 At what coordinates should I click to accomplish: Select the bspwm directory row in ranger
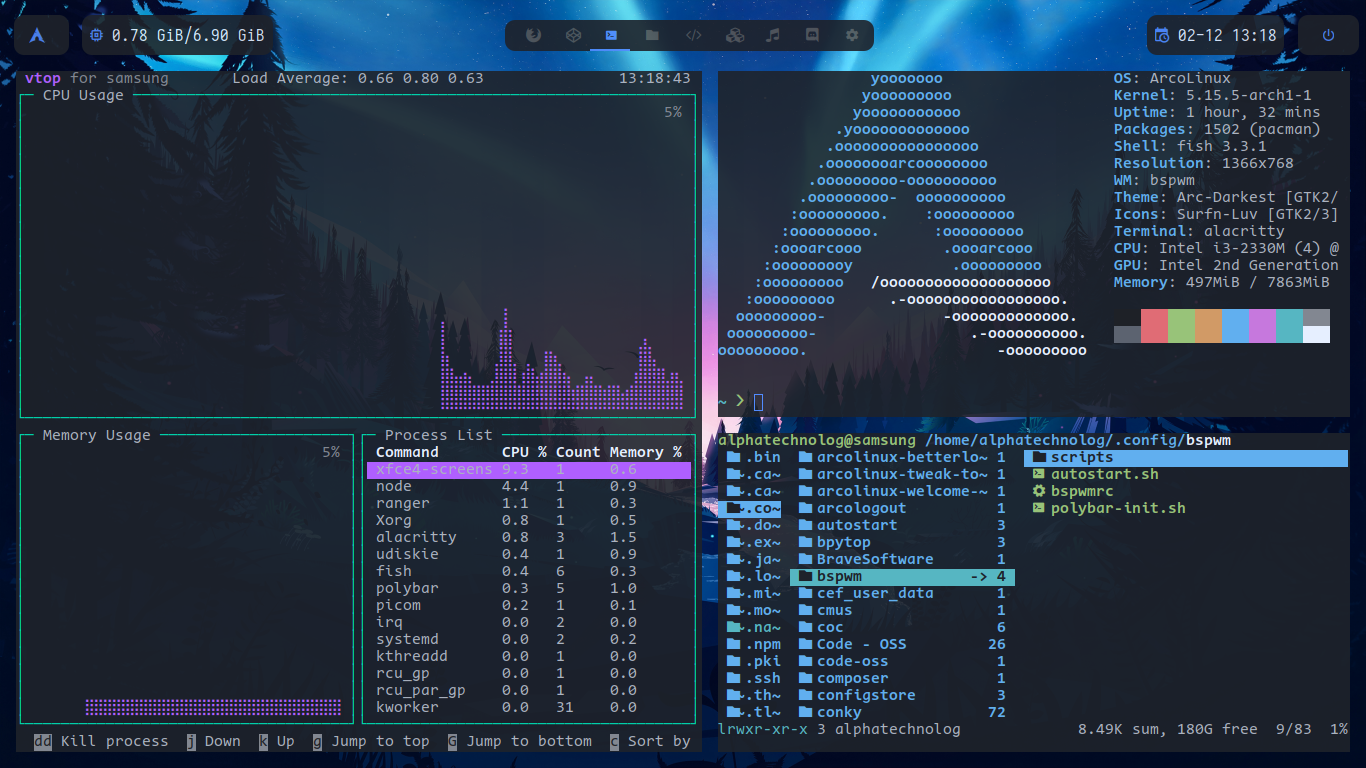(x=902, y=576)
